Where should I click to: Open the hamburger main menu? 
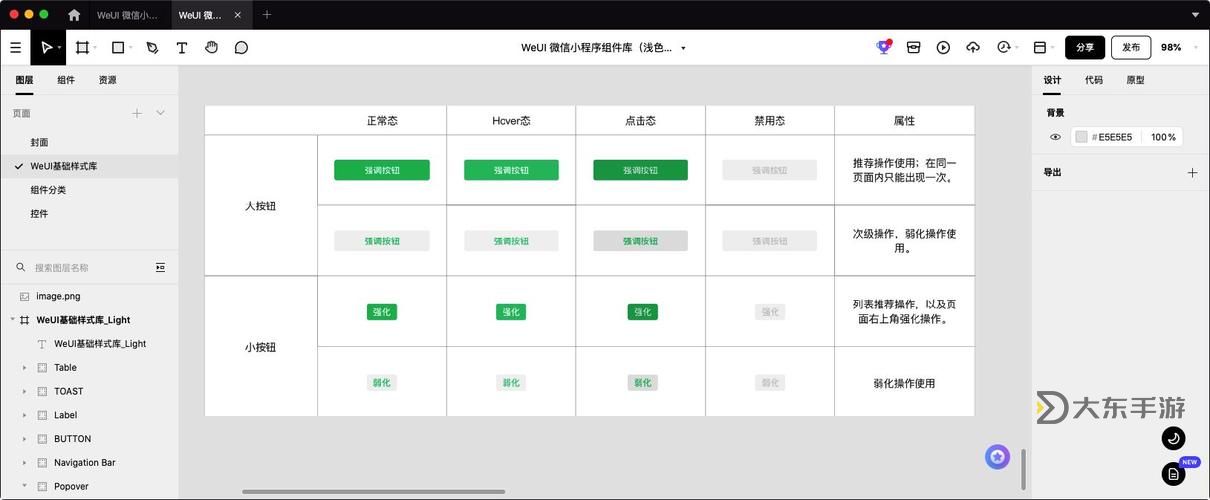(15, 47)
